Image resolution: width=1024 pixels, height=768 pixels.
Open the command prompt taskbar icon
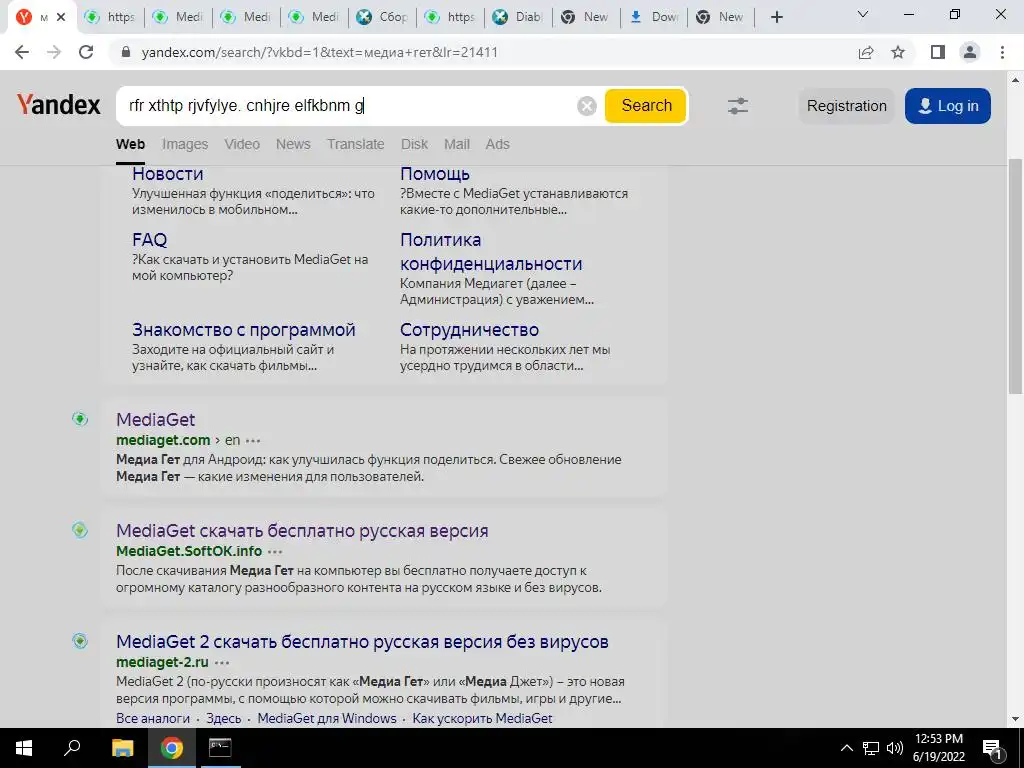[x=220, y=748]
